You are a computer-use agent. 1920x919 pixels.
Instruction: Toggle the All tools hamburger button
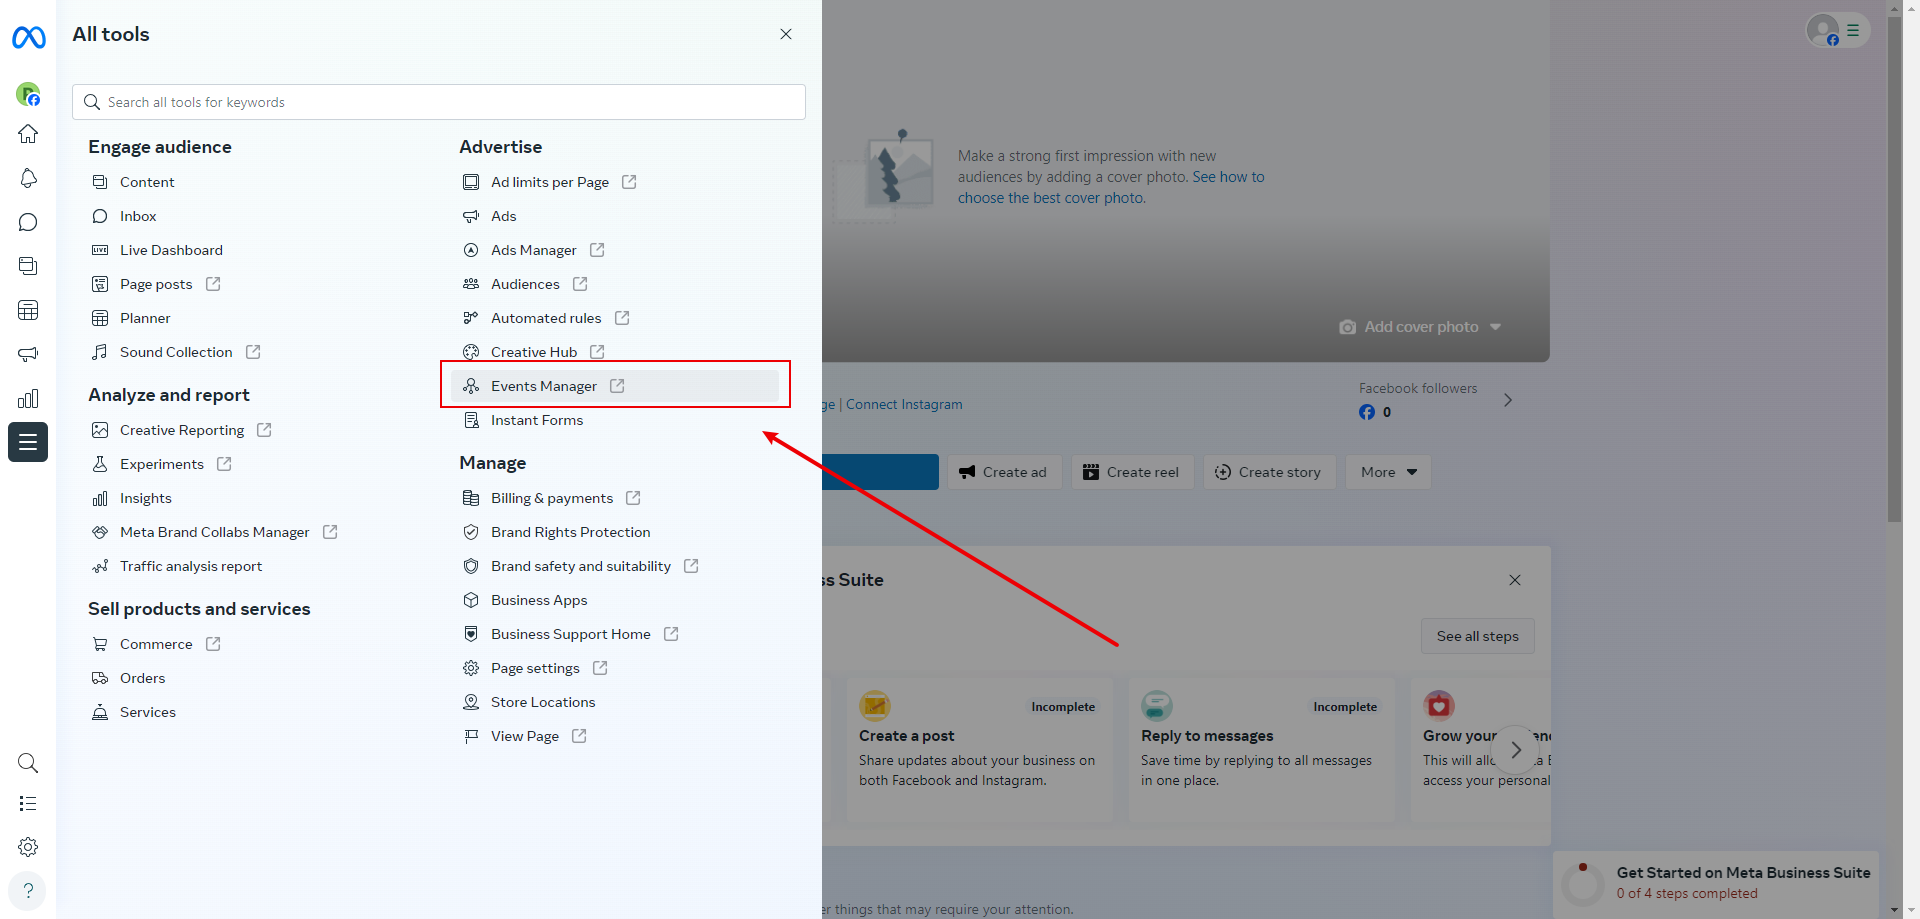28,442
